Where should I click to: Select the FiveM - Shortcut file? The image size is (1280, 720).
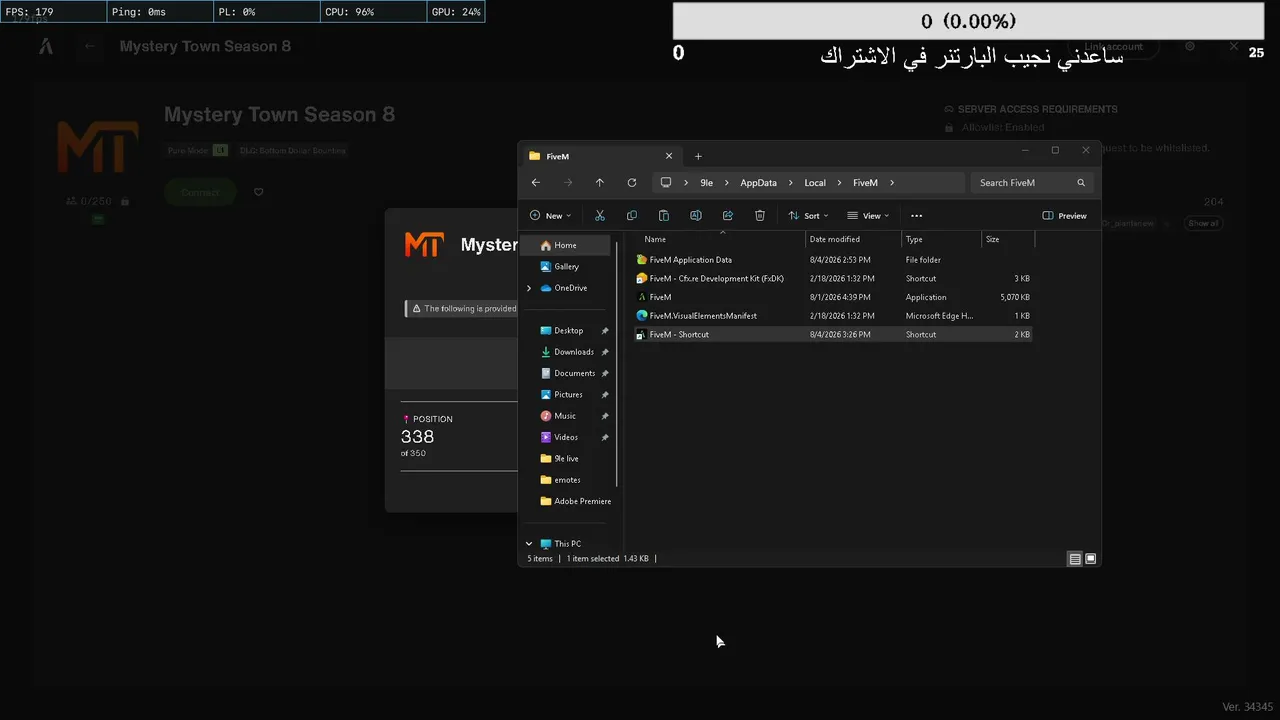pyautogui.click(x=834, y=335)
